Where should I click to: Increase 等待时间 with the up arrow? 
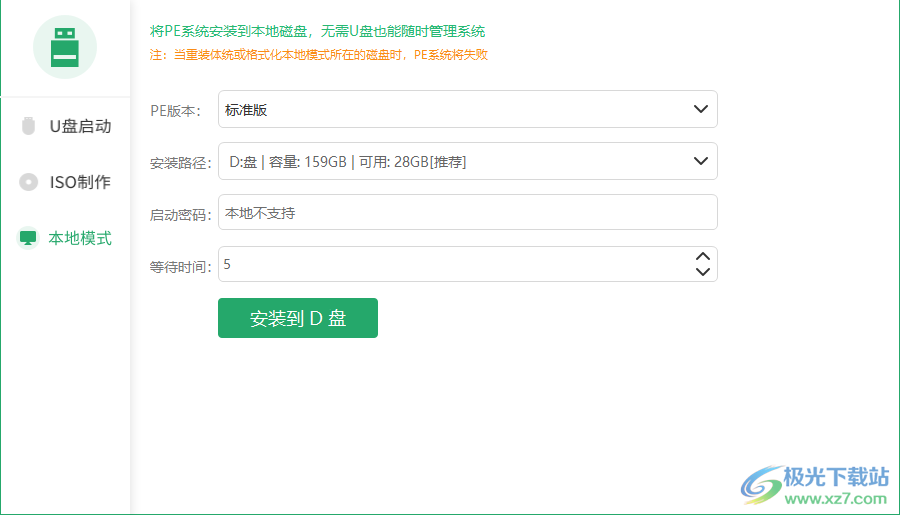coord(702,256)
